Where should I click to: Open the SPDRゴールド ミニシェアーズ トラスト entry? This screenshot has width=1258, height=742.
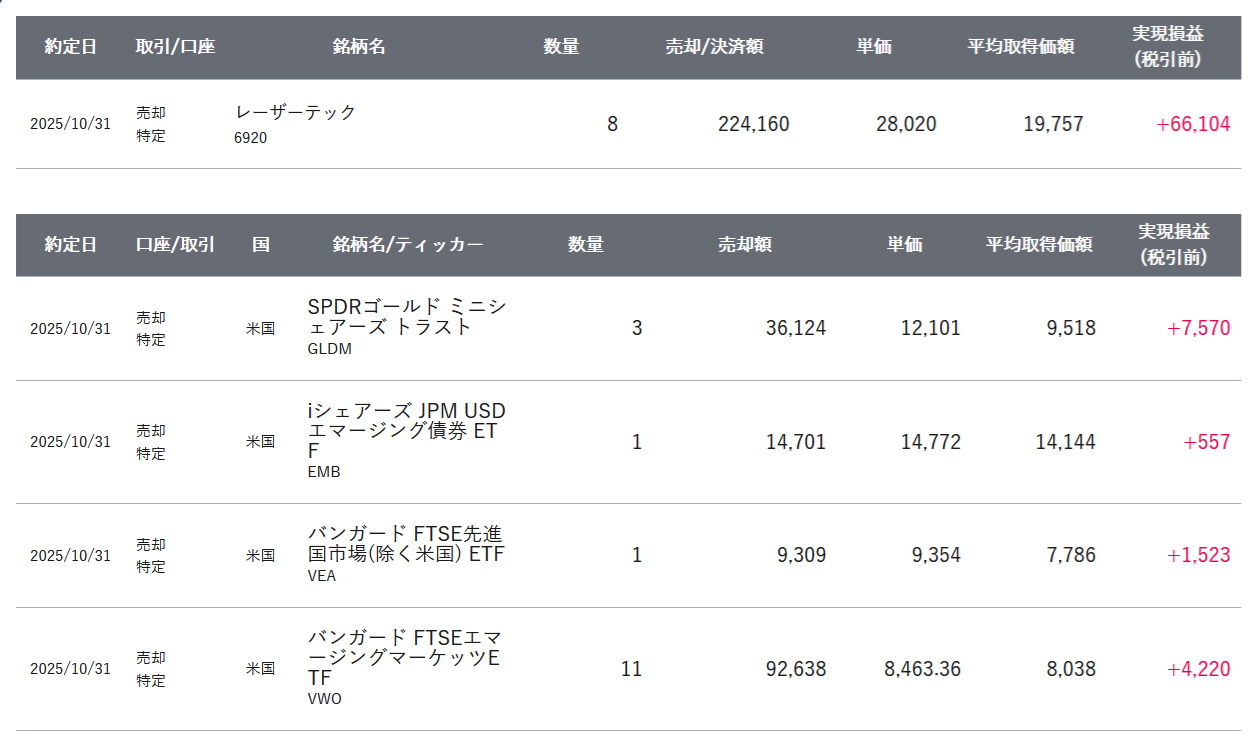pyautogui.click(x=406, y=316)
